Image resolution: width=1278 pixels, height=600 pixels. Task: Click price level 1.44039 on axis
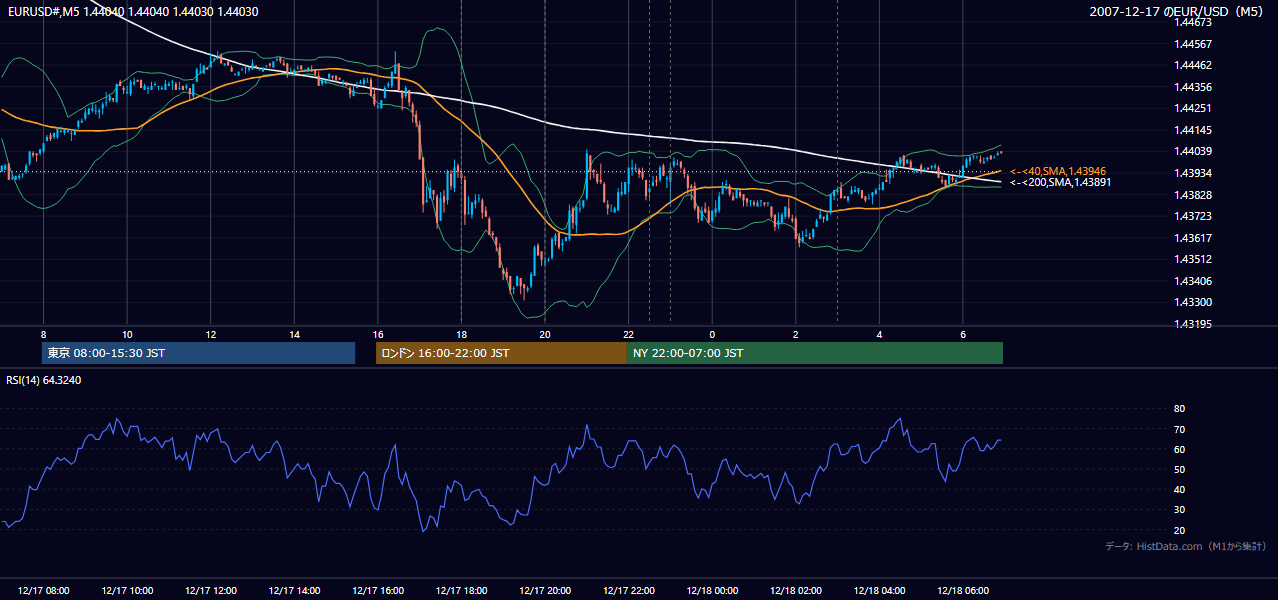[x=1191, y=151]
